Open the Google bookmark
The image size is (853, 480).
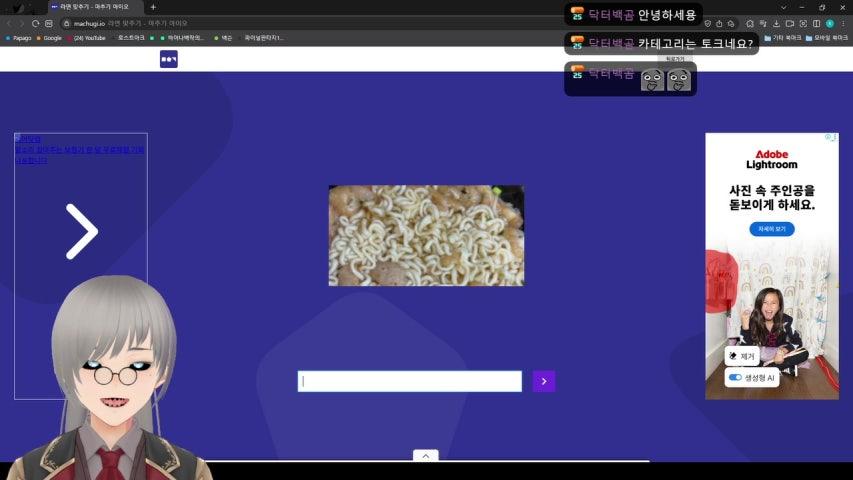[x=49, y=38]
